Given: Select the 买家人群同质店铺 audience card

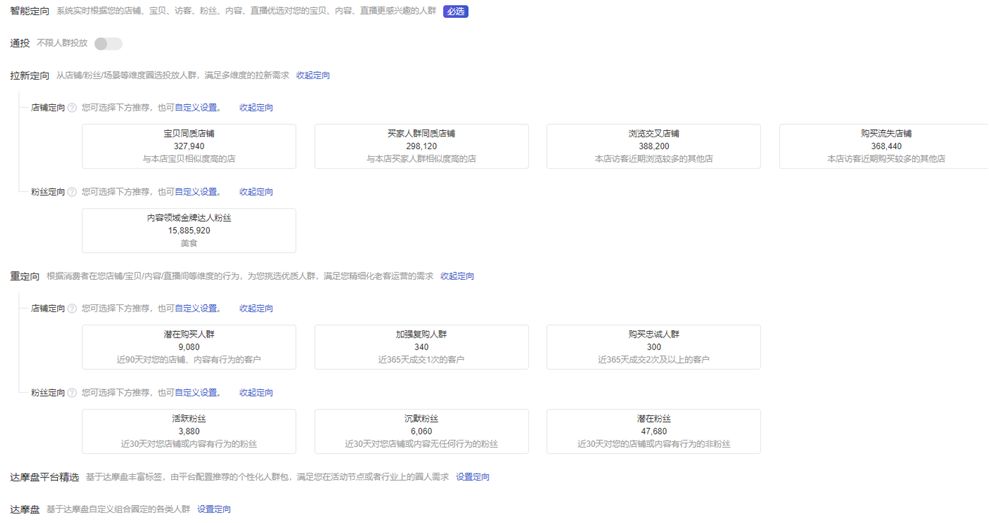Looking at the screenshot, I should pyautogui.click(x=421, y=146).
